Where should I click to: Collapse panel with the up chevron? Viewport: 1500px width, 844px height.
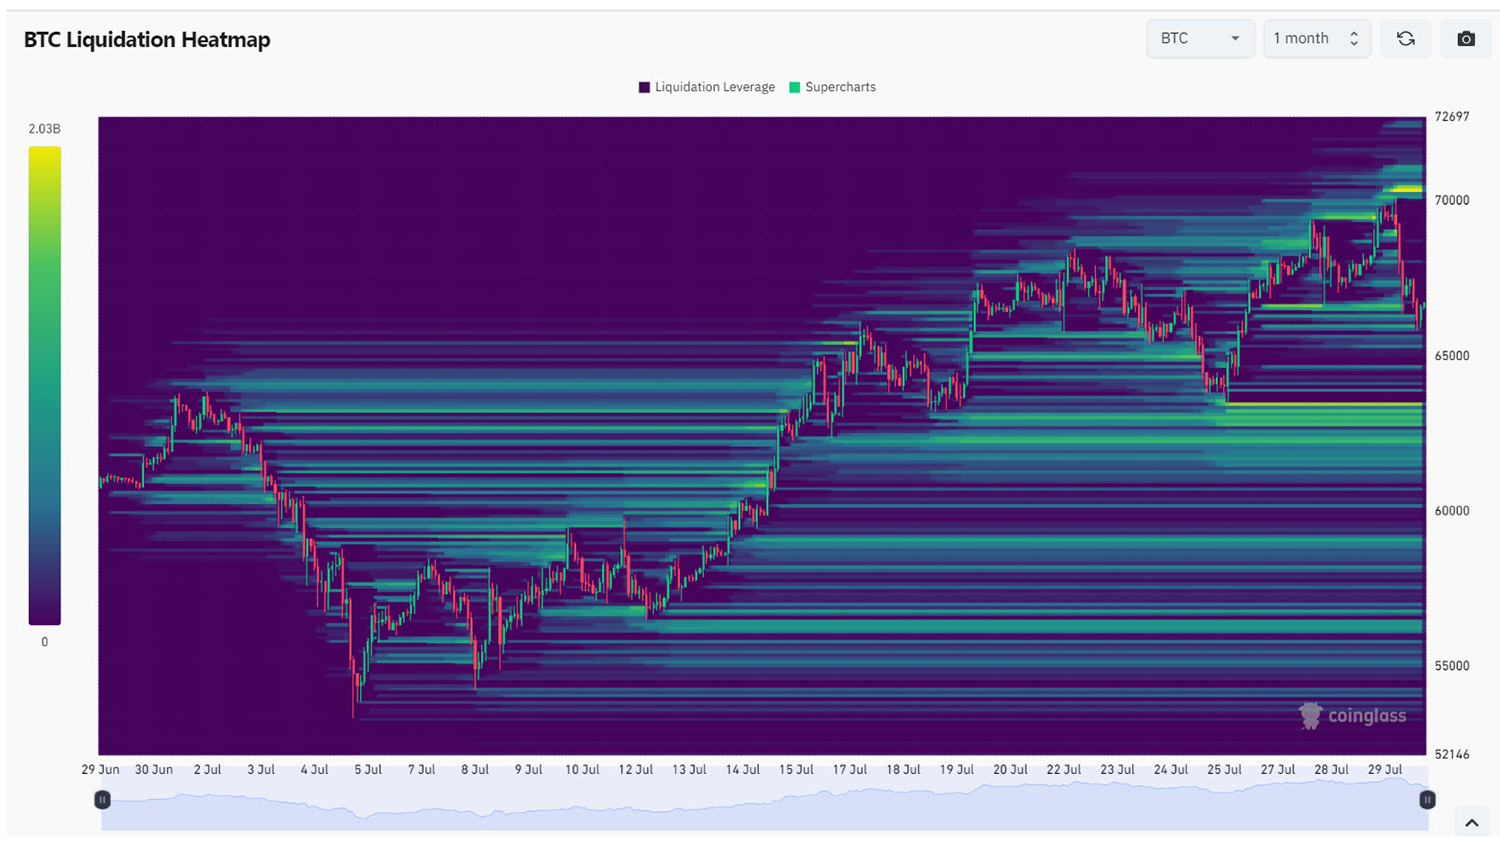tap(1472, 823)
